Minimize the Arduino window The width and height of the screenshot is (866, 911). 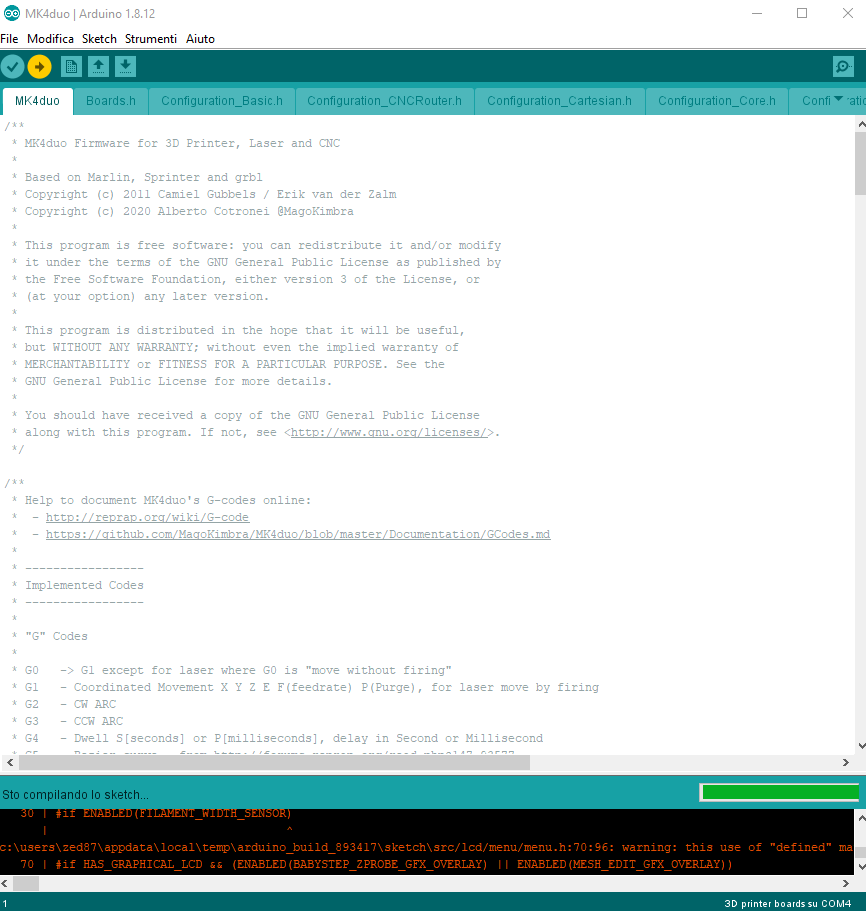click(x=757, y=13)
